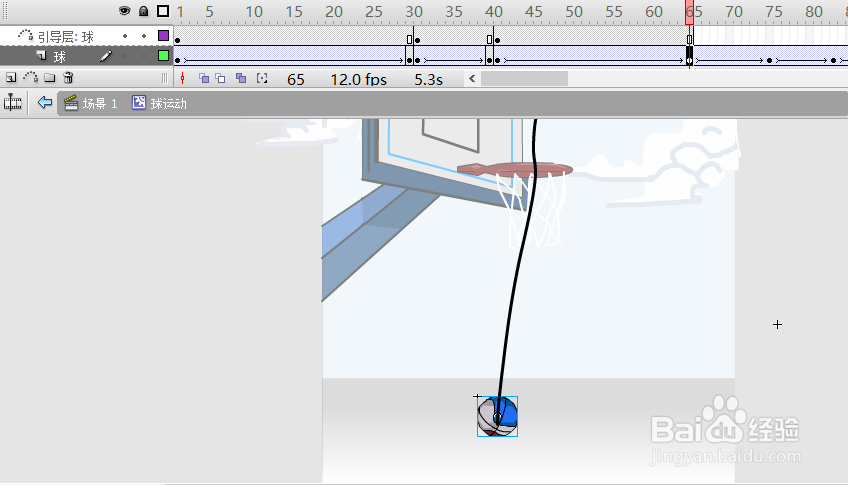Viewport: 848px width, 485px height.
Task: Click the padlock icon for all layers
Action: [143, 11]
